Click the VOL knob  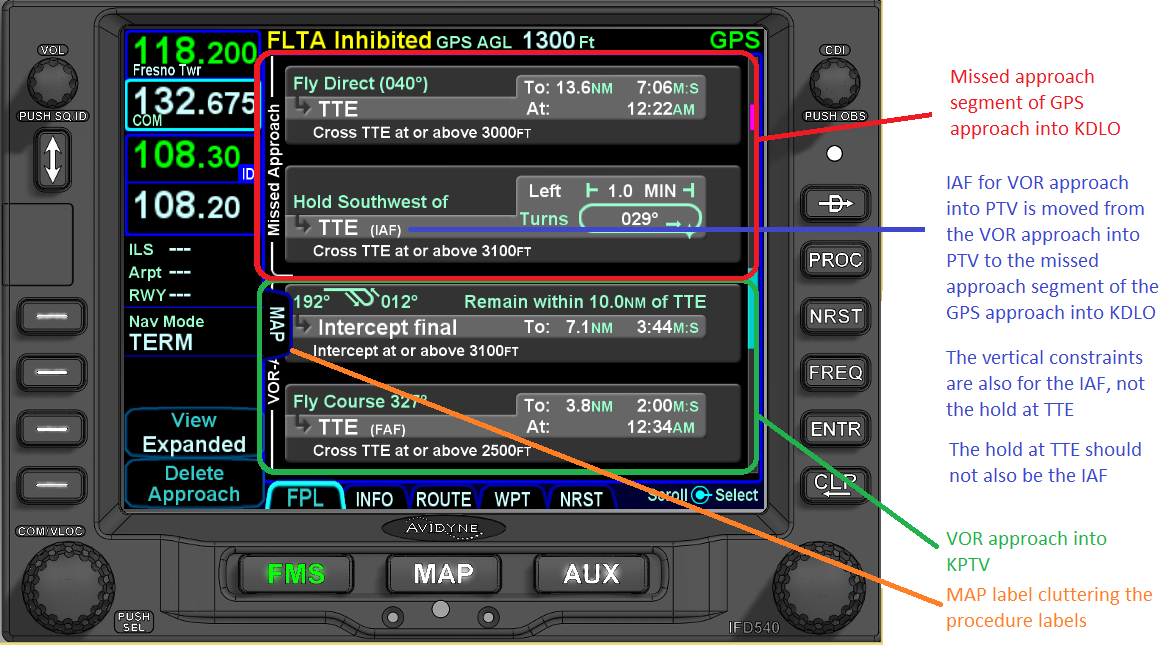[52, 81]
